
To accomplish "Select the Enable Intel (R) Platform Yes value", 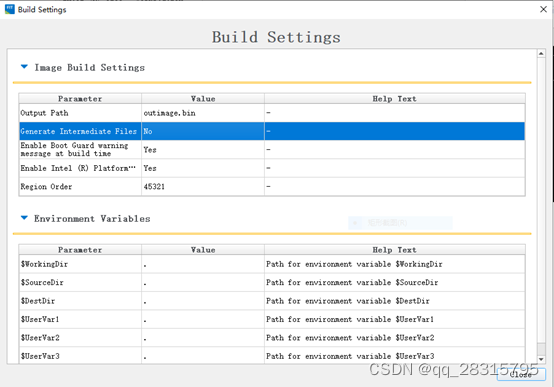I will tap(203, 168).
